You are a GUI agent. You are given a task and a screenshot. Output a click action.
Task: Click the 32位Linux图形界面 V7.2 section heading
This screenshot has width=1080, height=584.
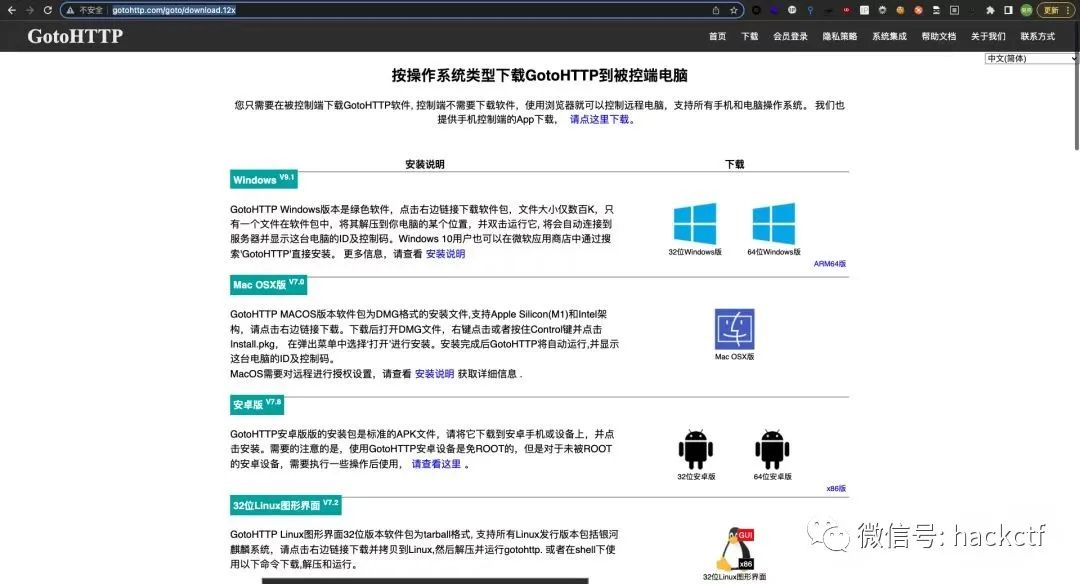[286, 505]
